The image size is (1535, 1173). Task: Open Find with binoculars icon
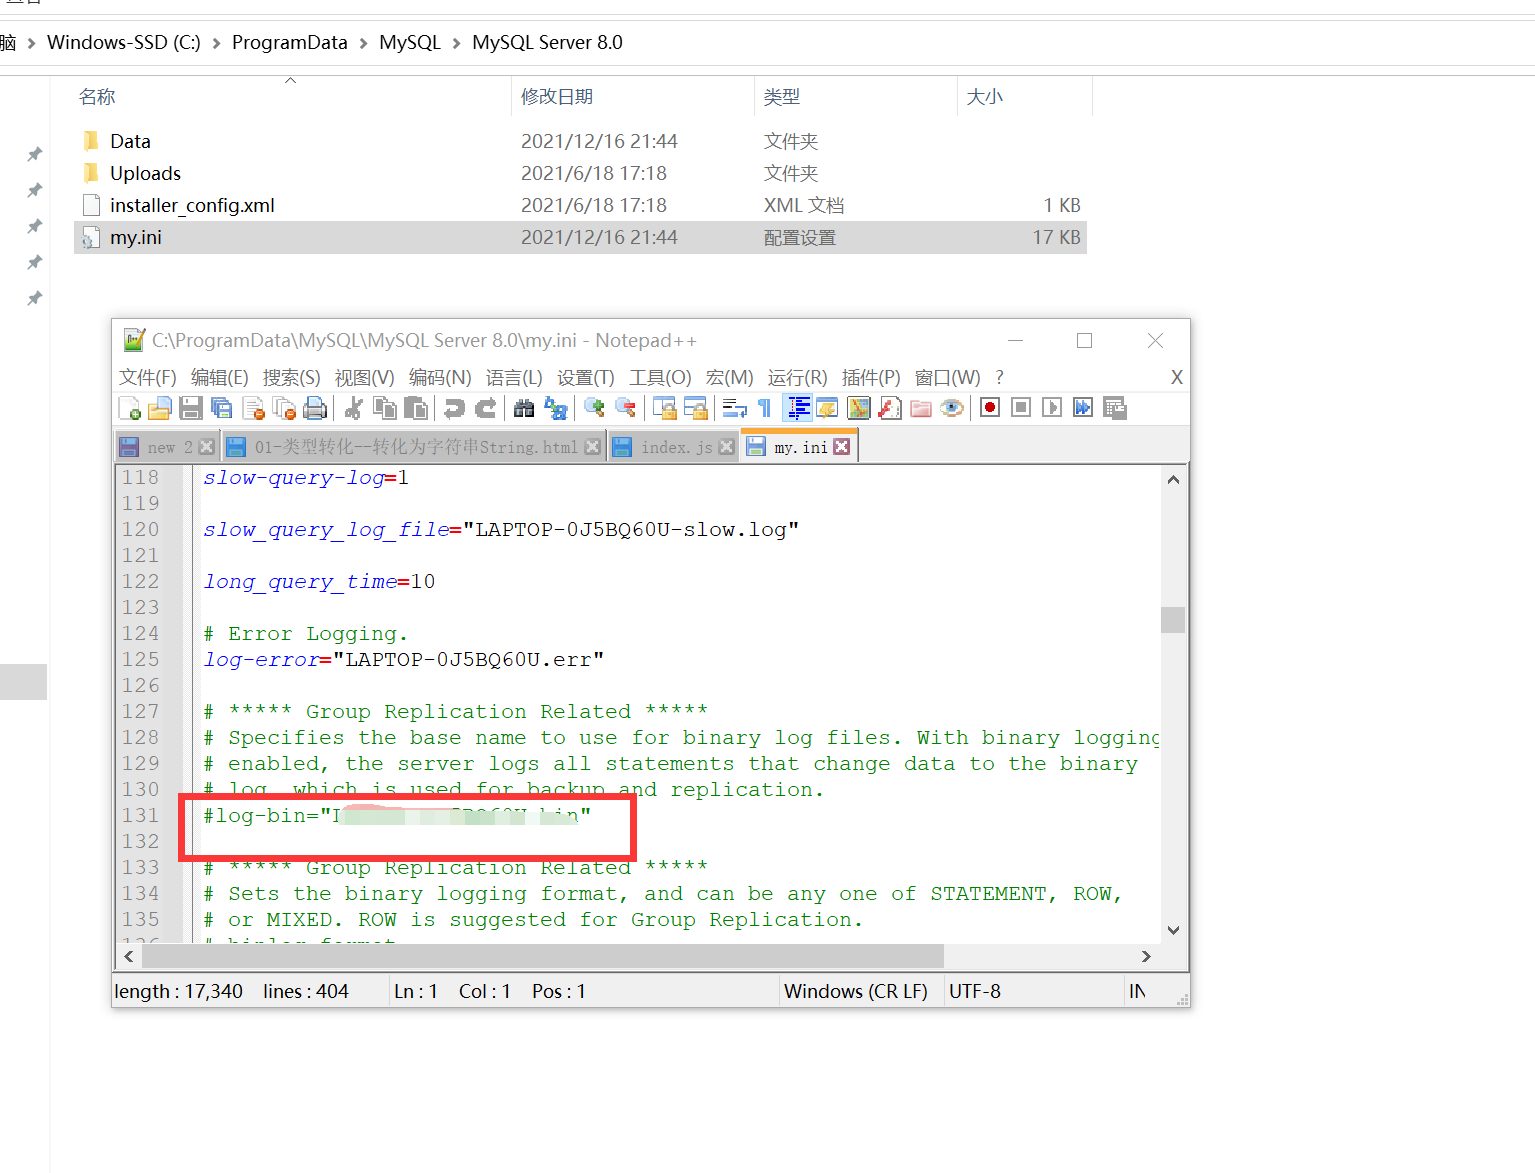click(x=524, y=408)
